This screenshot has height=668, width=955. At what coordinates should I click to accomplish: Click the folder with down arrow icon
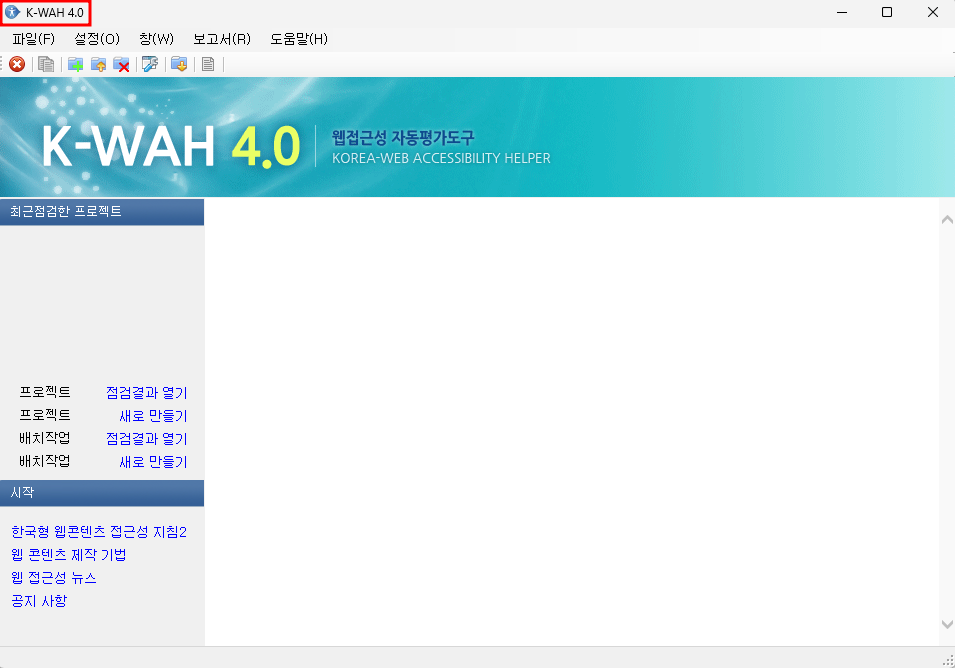click(x=179, y=64)
